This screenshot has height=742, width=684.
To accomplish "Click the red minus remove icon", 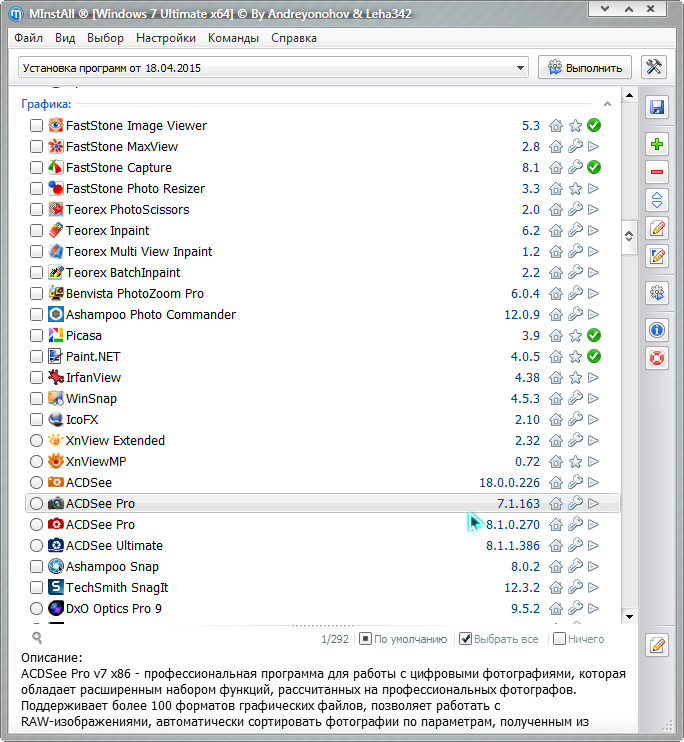I will click(657, 172).
